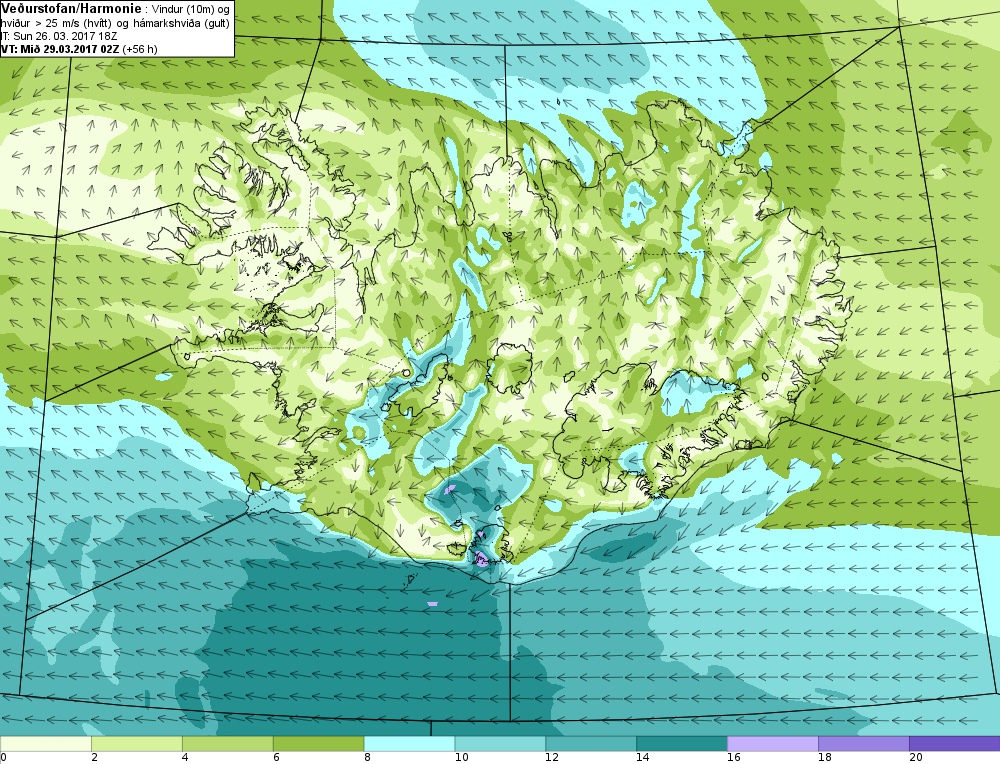This screenshot has width=1000, height=764.
Task: Select the cyan 10–12 m/s legend swatch
Action: pos(500,744)
